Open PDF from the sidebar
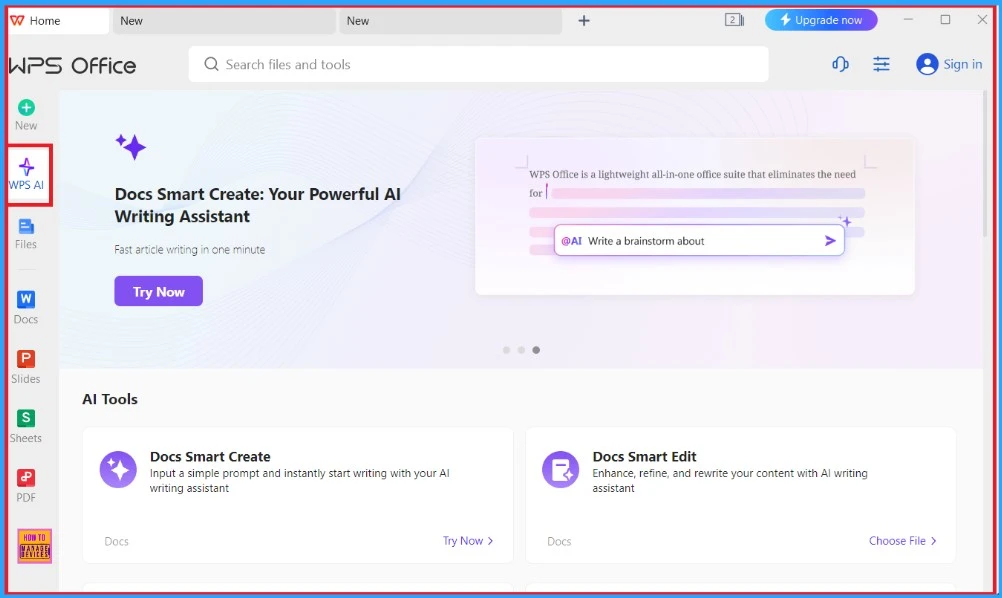 tap(26, 486)
